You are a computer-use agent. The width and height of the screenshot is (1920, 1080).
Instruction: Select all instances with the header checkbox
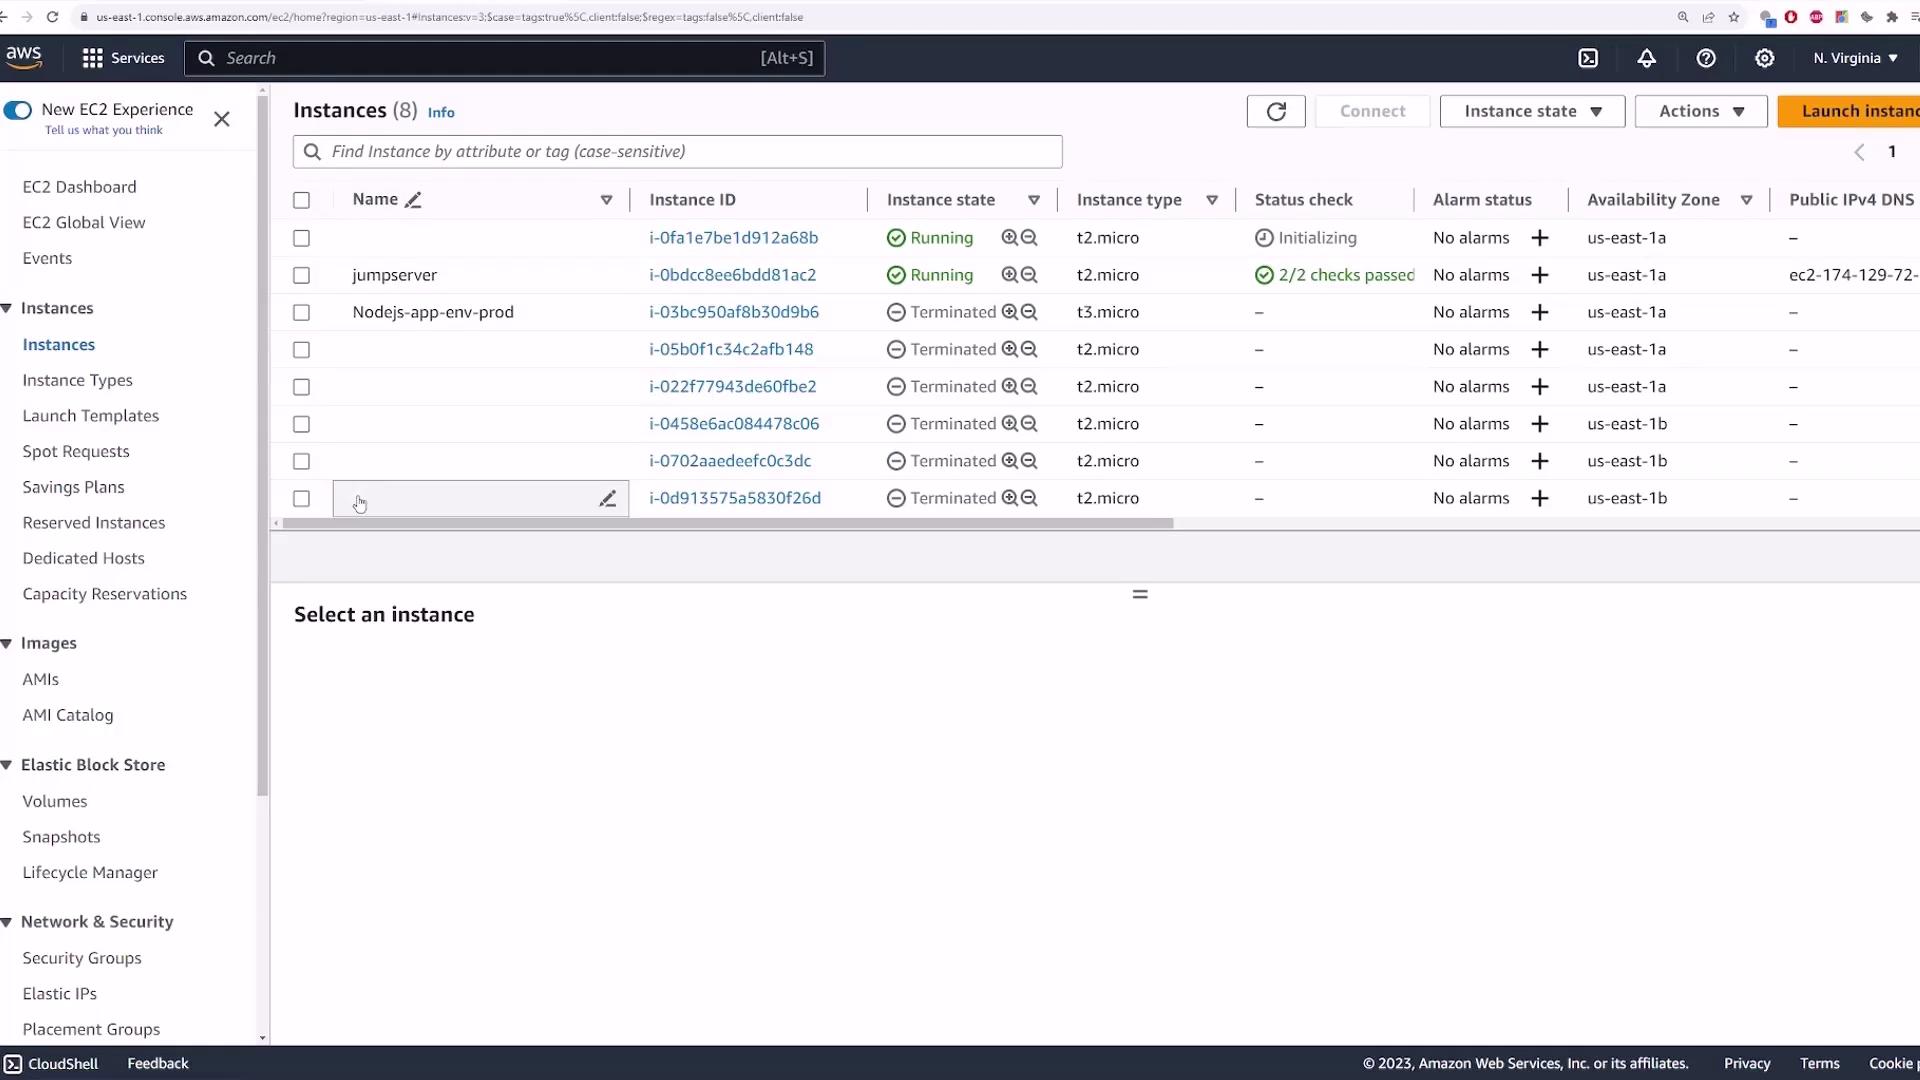tap(301, 200)
